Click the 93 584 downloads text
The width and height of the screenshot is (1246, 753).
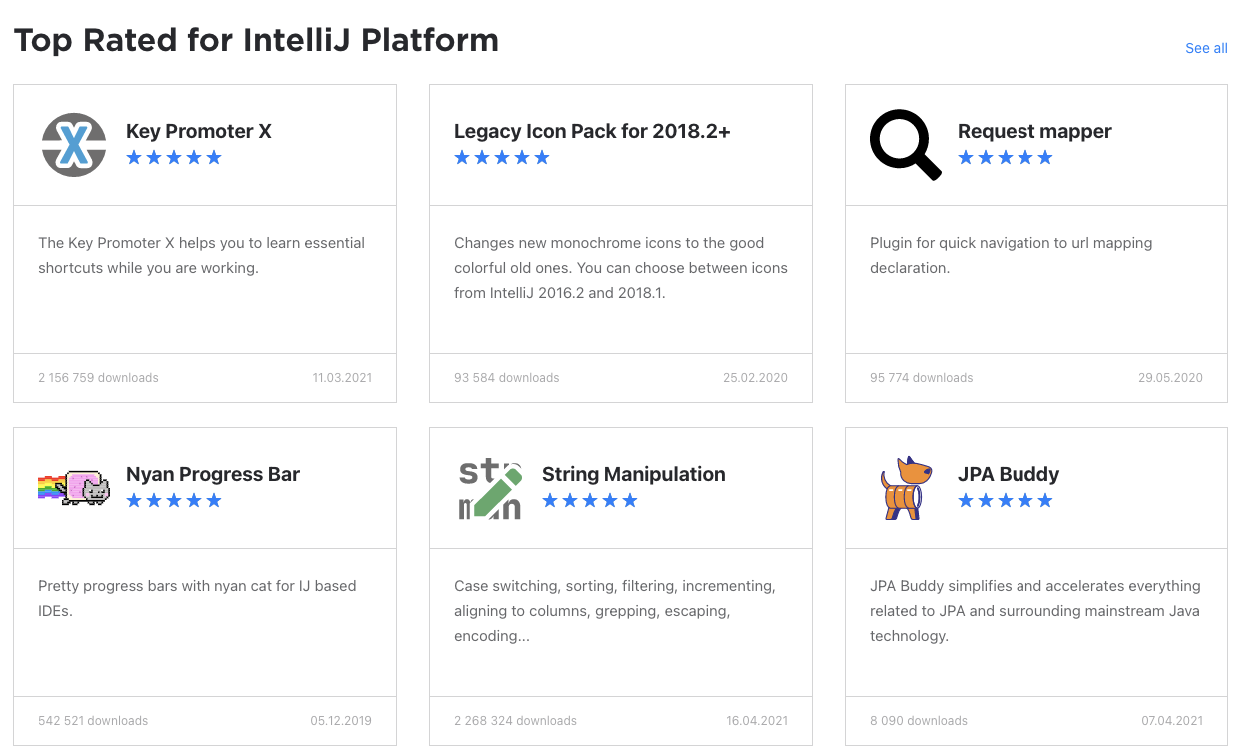[507, 378]
